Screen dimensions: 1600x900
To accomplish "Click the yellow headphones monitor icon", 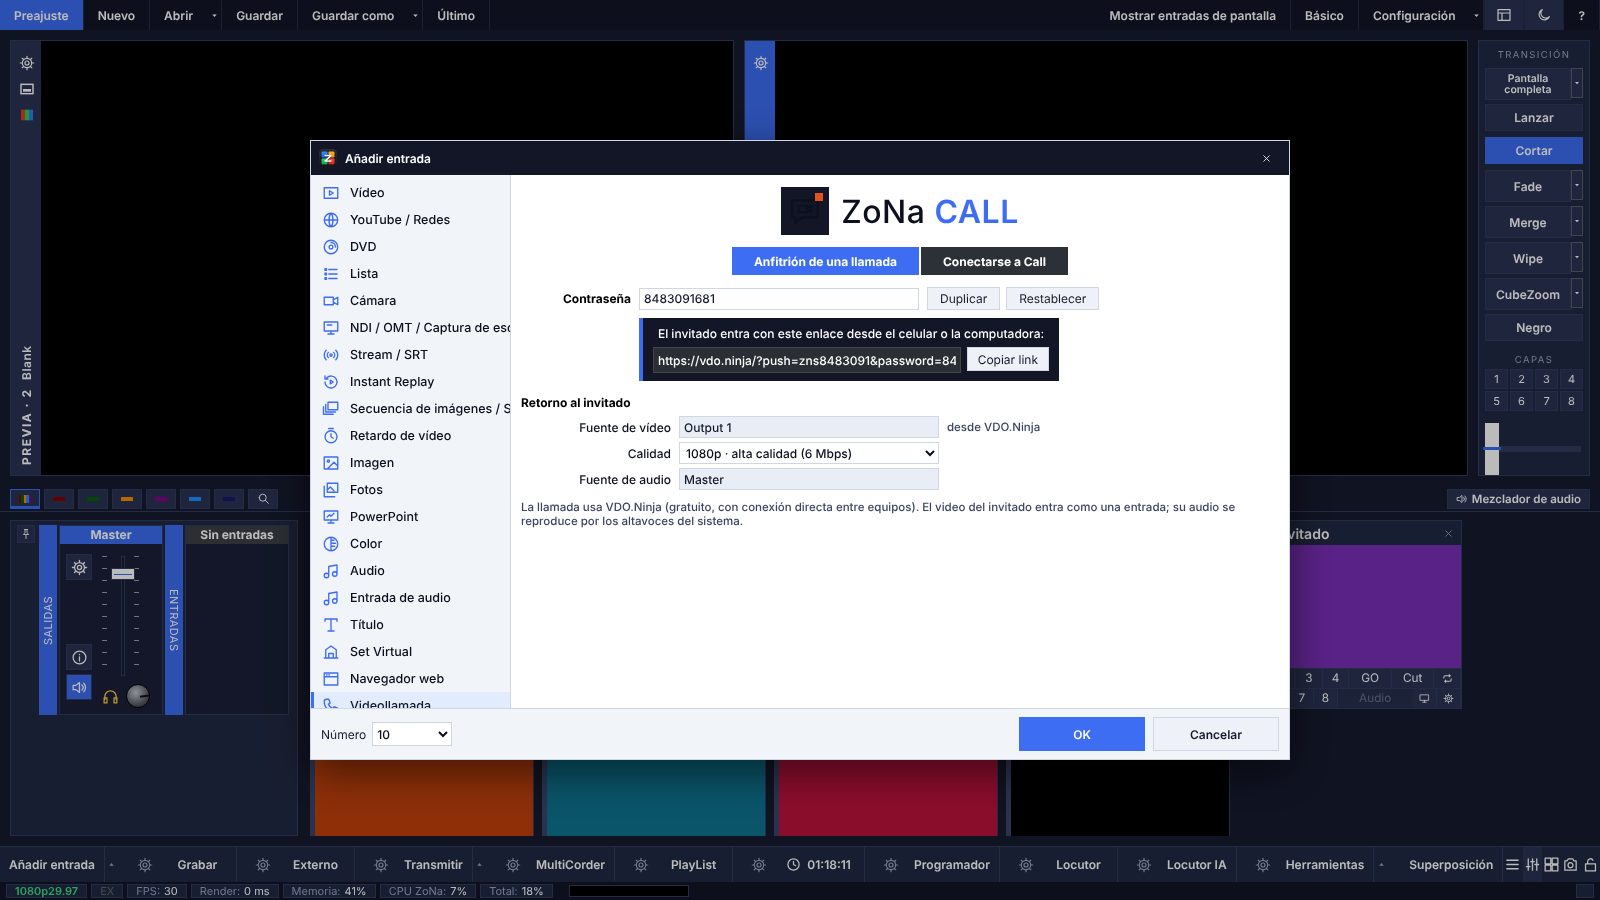I will pos(110,697).
